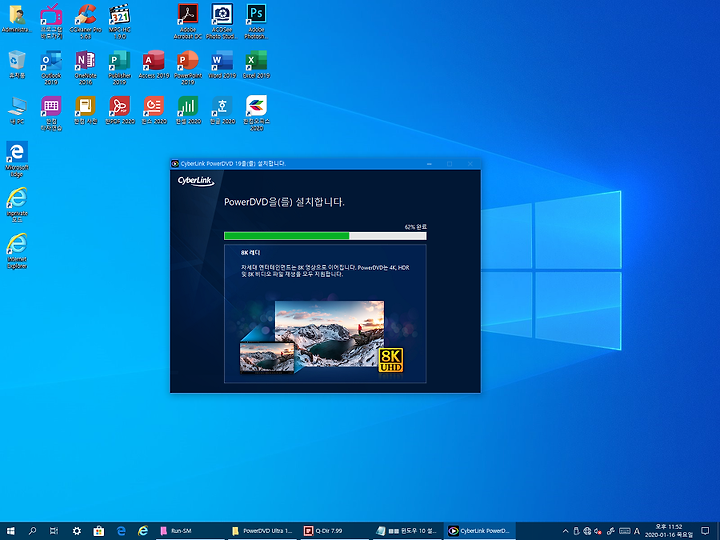This screenshot has width=720, height=540.
Task: Launch the Internet Explorer desktop shortcut
Action: (17, 251)
